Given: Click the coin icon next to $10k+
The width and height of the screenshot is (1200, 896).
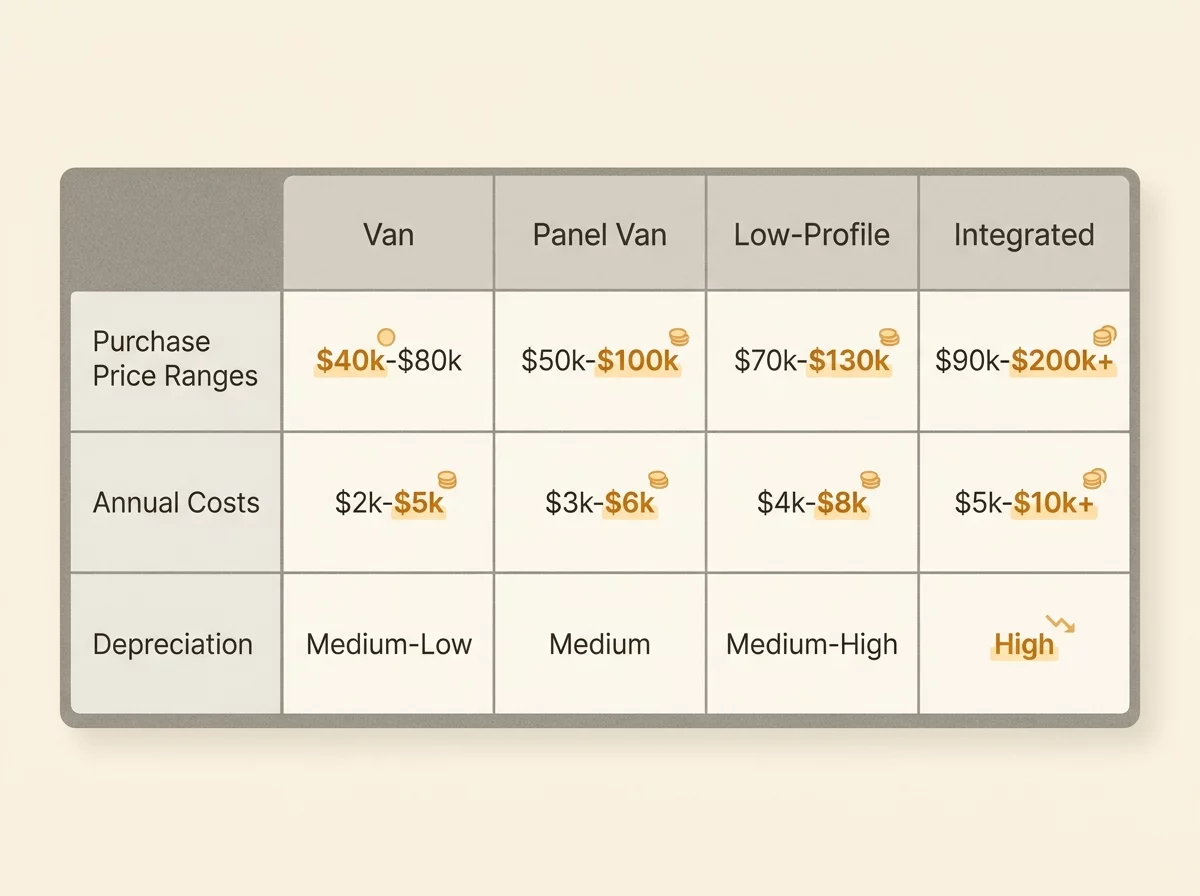Looking at the screenshot, I should click(1095, 479).
